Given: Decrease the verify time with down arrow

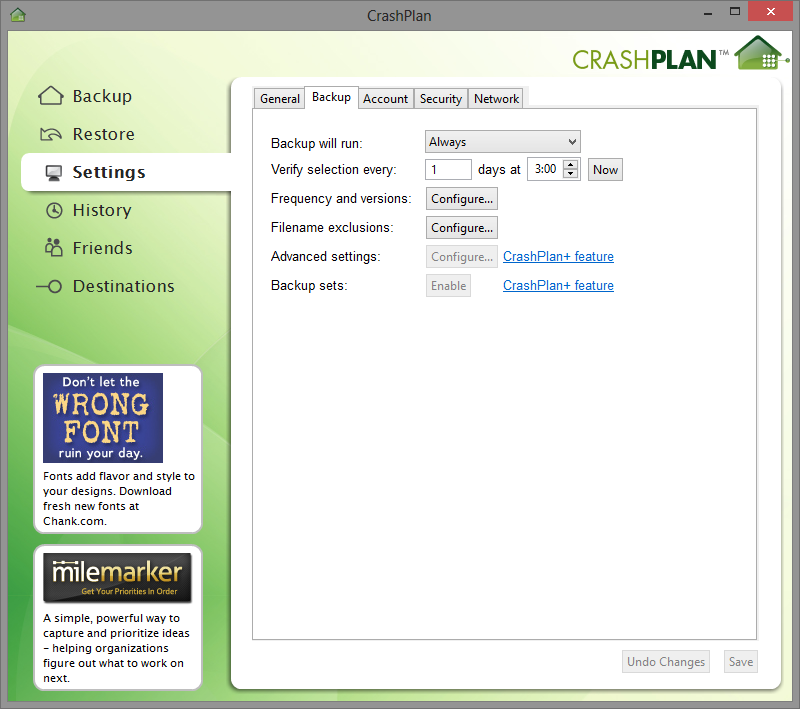Looking at the screenshot, I should coord(570,173).
